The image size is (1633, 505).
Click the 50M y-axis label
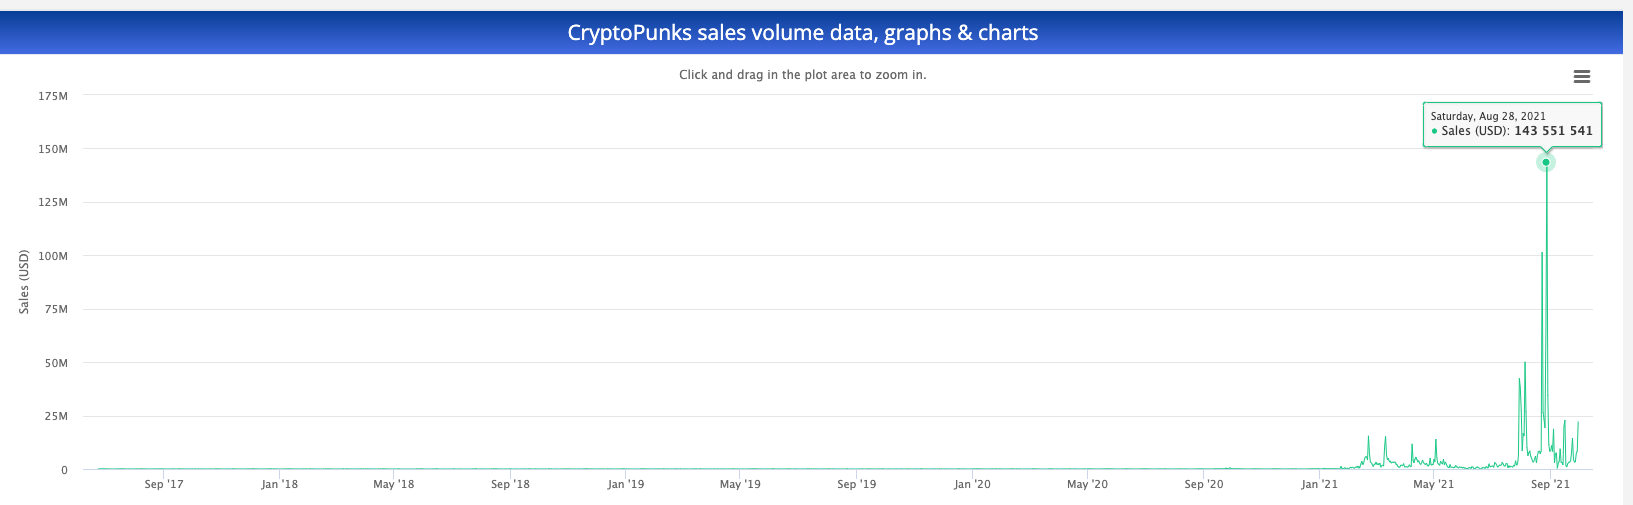pos(56,363)
